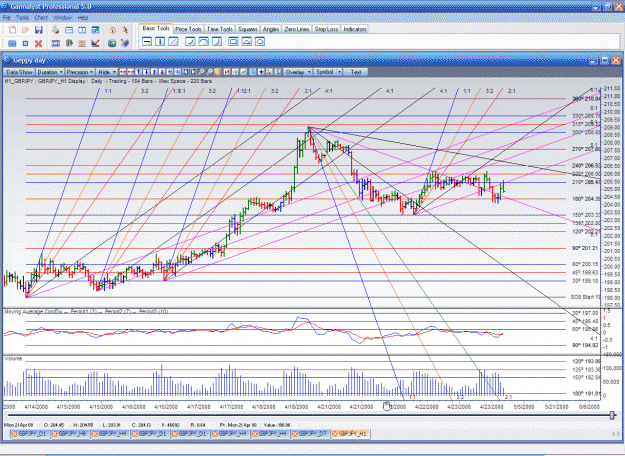
Task: Select the ellipse shape tool
Action: coord(259,41)
